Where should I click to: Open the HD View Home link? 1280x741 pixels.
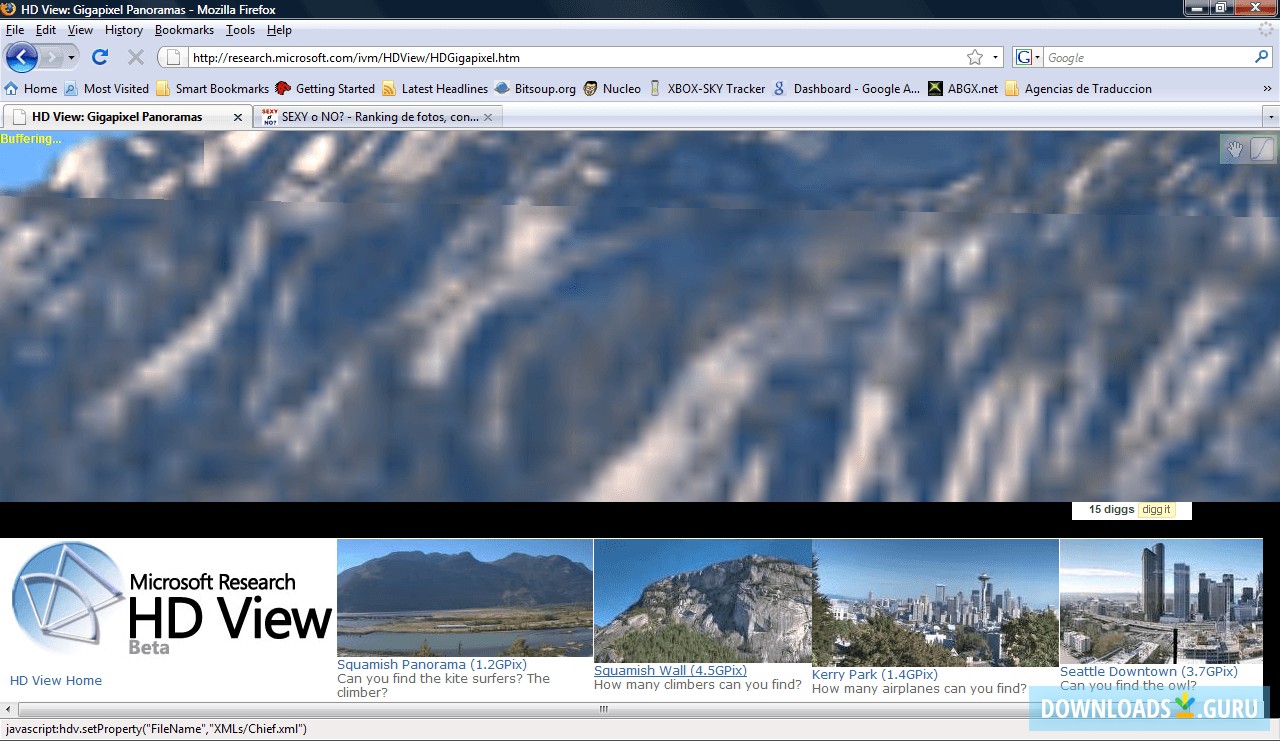[56, 681]
